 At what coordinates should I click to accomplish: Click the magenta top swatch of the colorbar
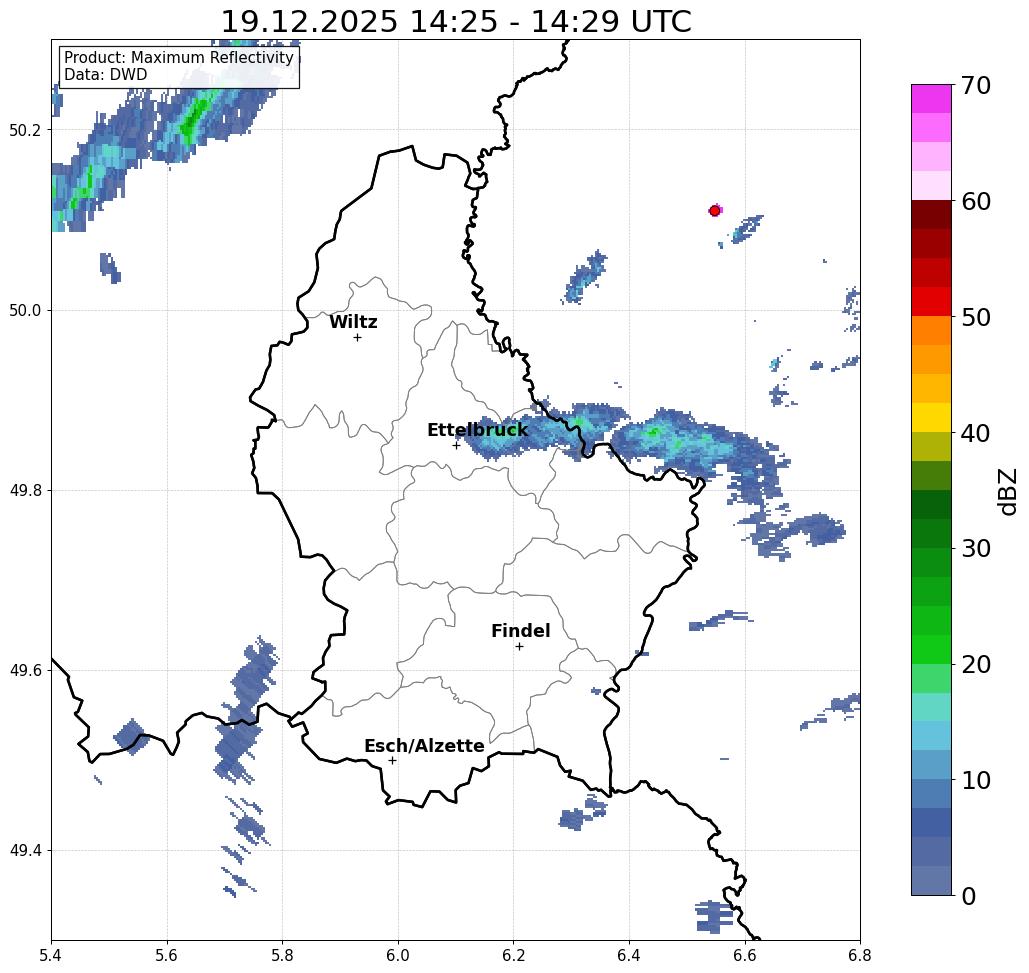point(931,99)
